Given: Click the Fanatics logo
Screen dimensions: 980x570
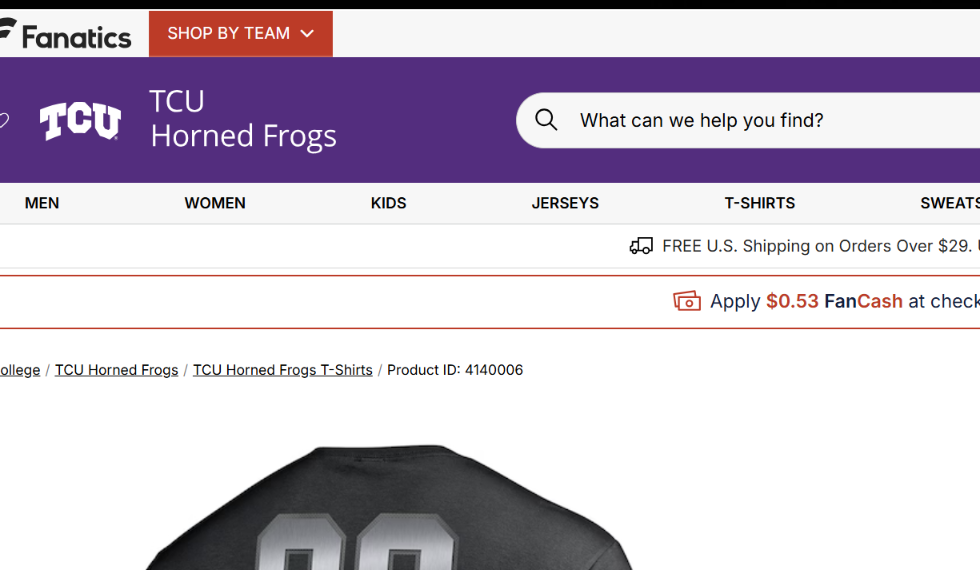Looking at the screenshot, I should coord(66,34).
